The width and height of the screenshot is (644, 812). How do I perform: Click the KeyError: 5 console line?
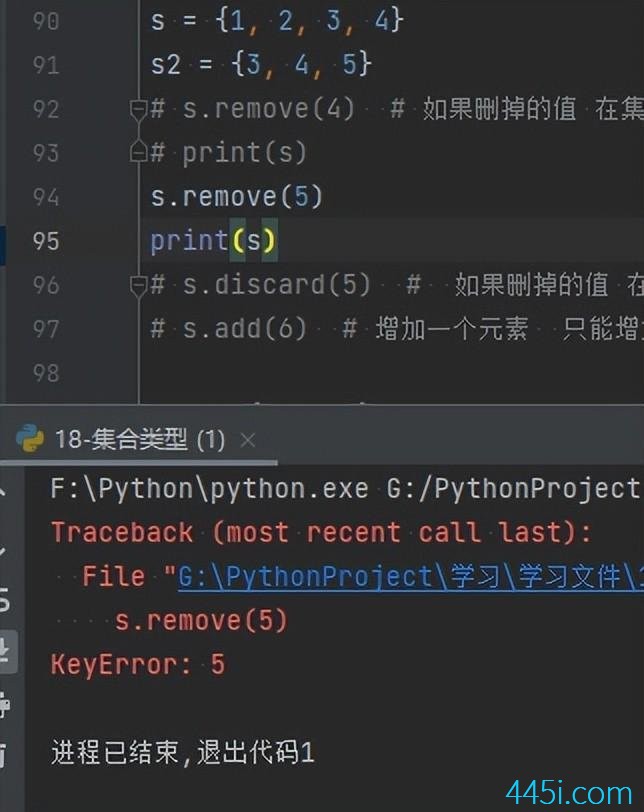[138, 664]
